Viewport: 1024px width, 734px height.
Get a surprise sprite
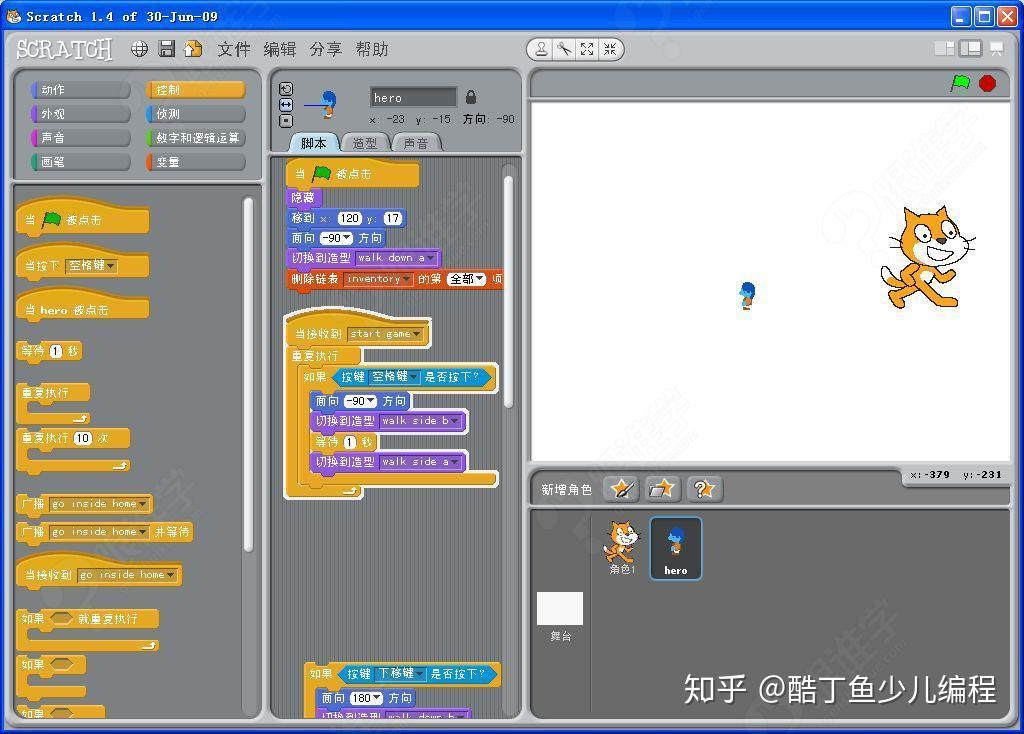coord(704,488)
